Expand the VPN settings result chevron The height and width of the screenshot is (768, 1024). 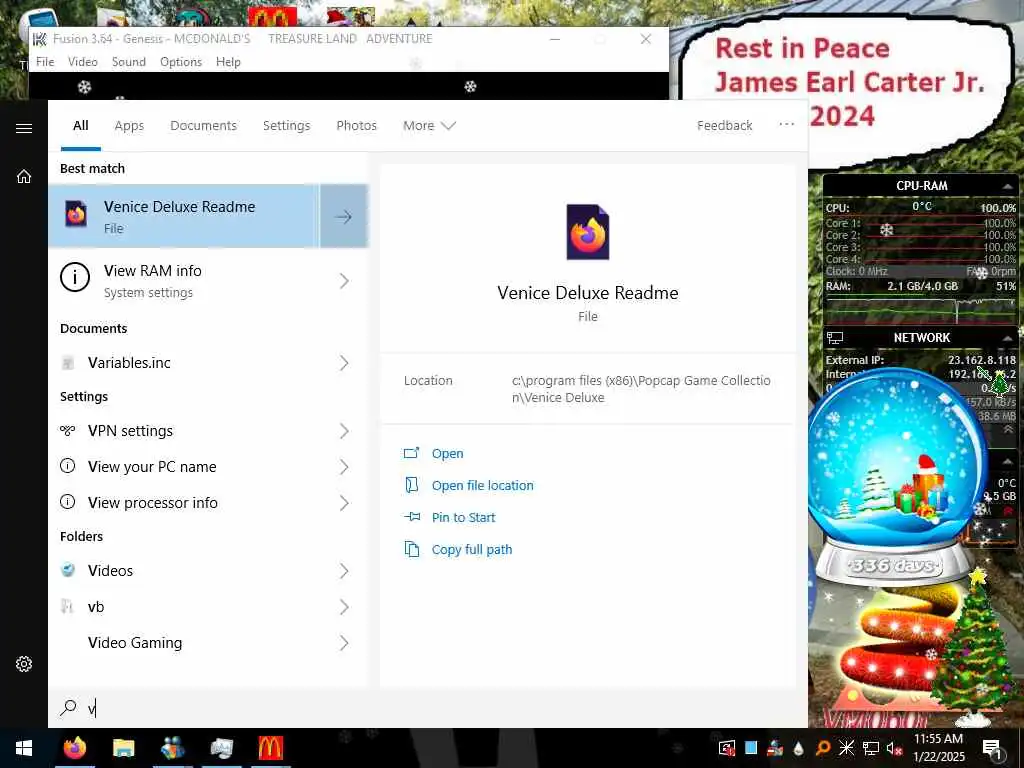click(344, 431)
